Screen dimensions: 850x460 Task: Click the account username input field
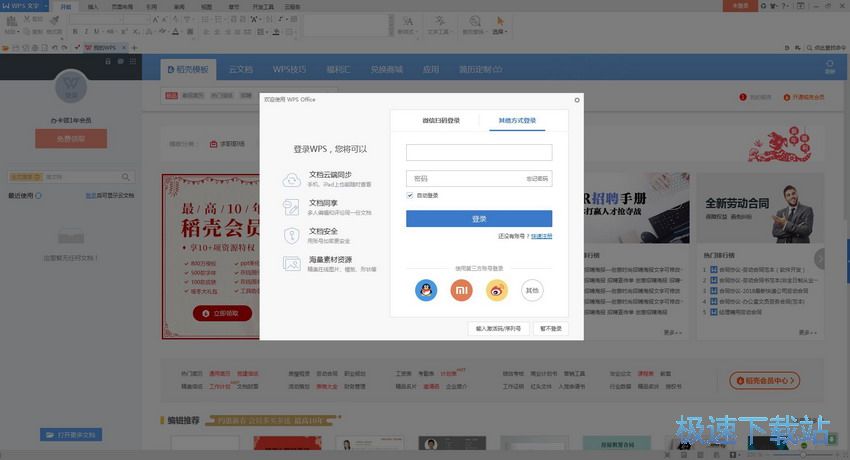click(x=479, y=152)
